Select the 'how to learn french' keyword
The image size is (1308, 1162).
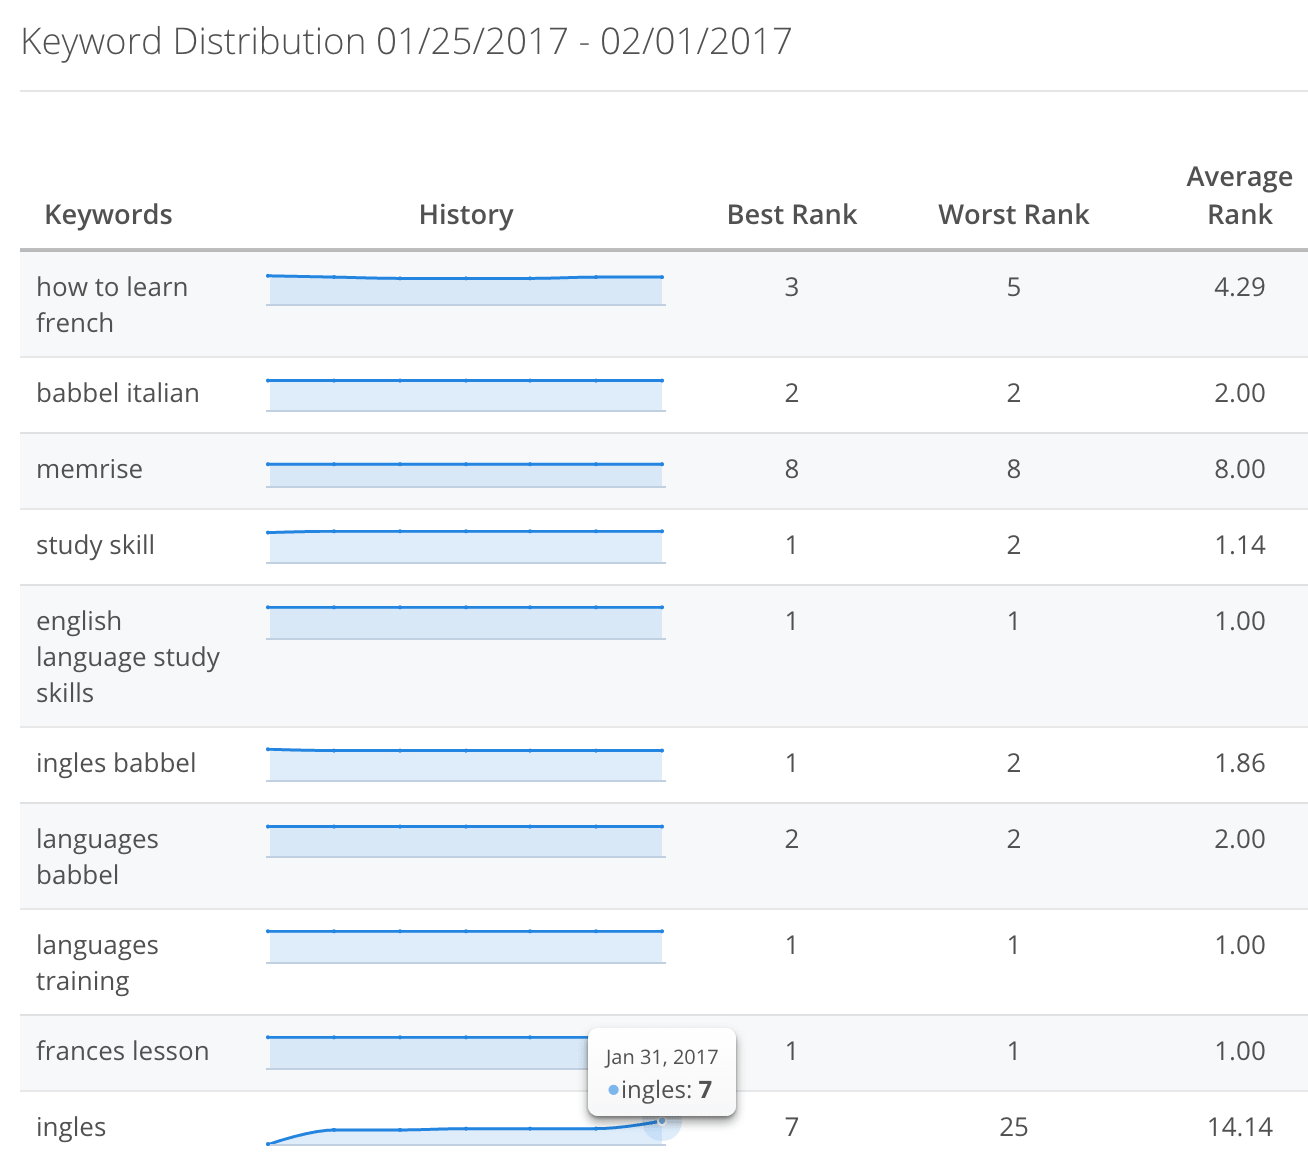click(x=112, y=304)
